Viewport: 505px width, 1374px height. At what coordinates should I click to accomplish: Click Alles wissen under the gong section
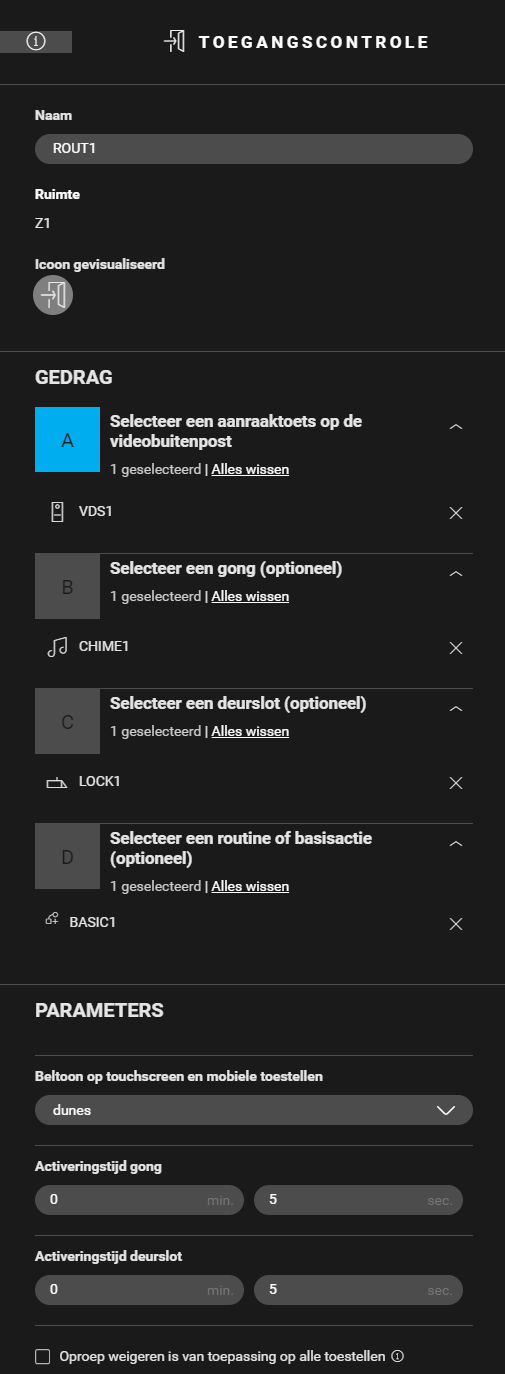click(250, 596)
